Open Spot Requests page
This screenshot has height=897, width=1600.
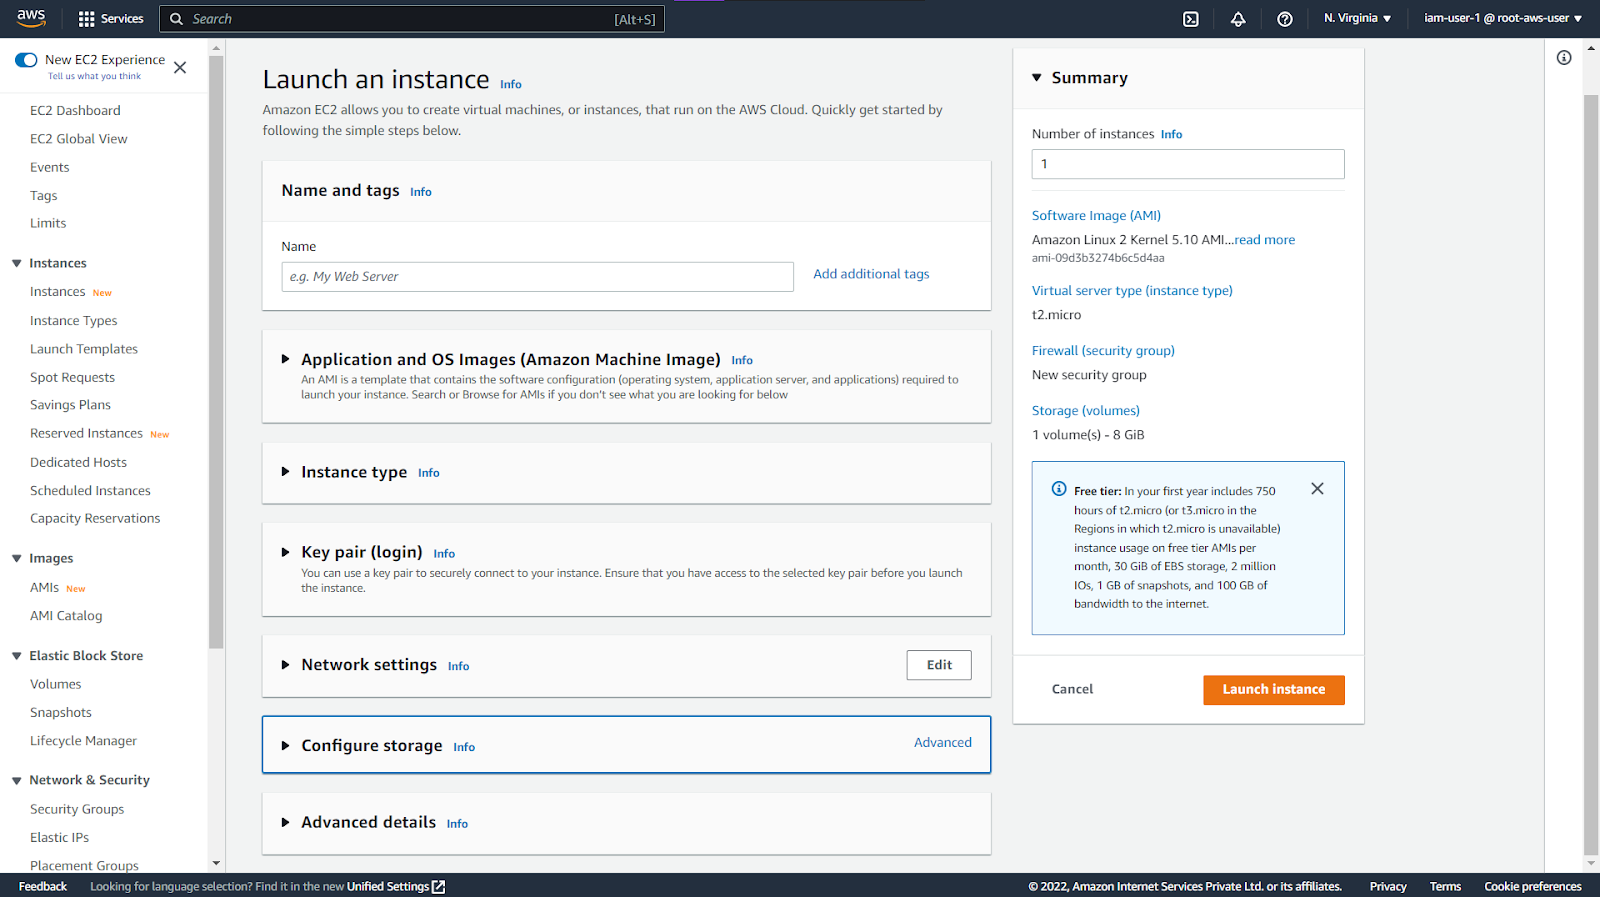[x=72, y=377]
